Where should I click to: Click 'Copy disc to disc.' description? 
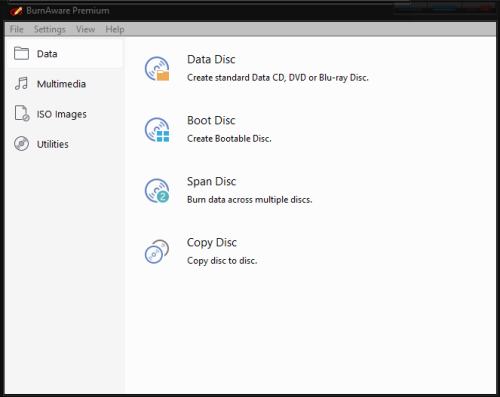coord(222,261)
